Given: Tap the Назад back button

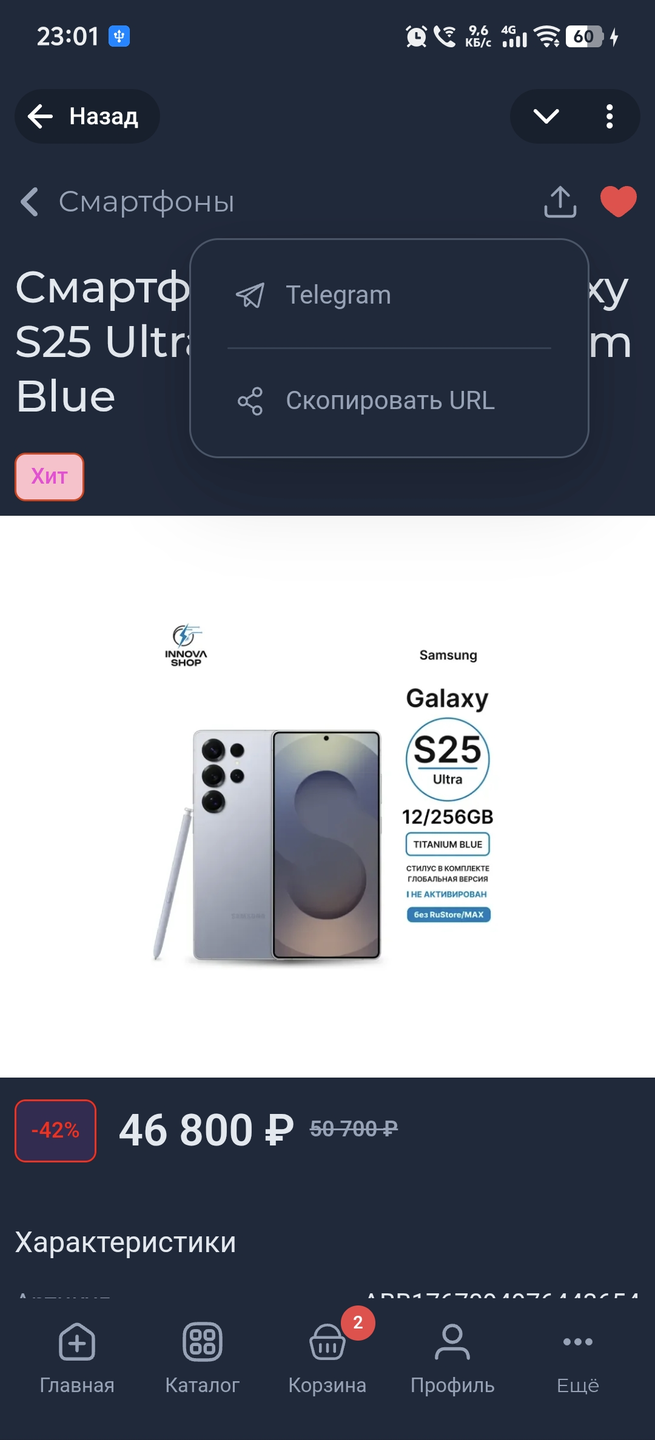Looking at the screenshot, I should click(87, 117).
